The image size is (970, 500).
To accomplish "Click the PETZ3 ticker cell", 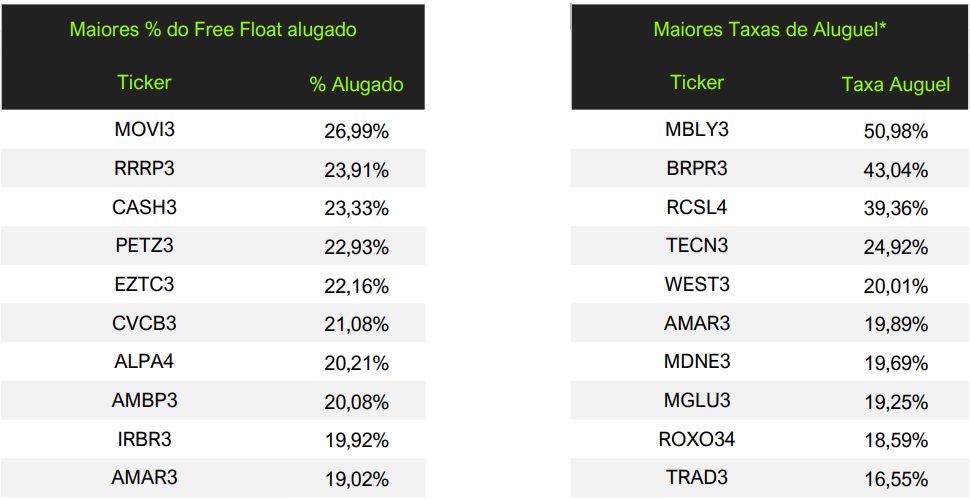I will (x=145, y=246).
